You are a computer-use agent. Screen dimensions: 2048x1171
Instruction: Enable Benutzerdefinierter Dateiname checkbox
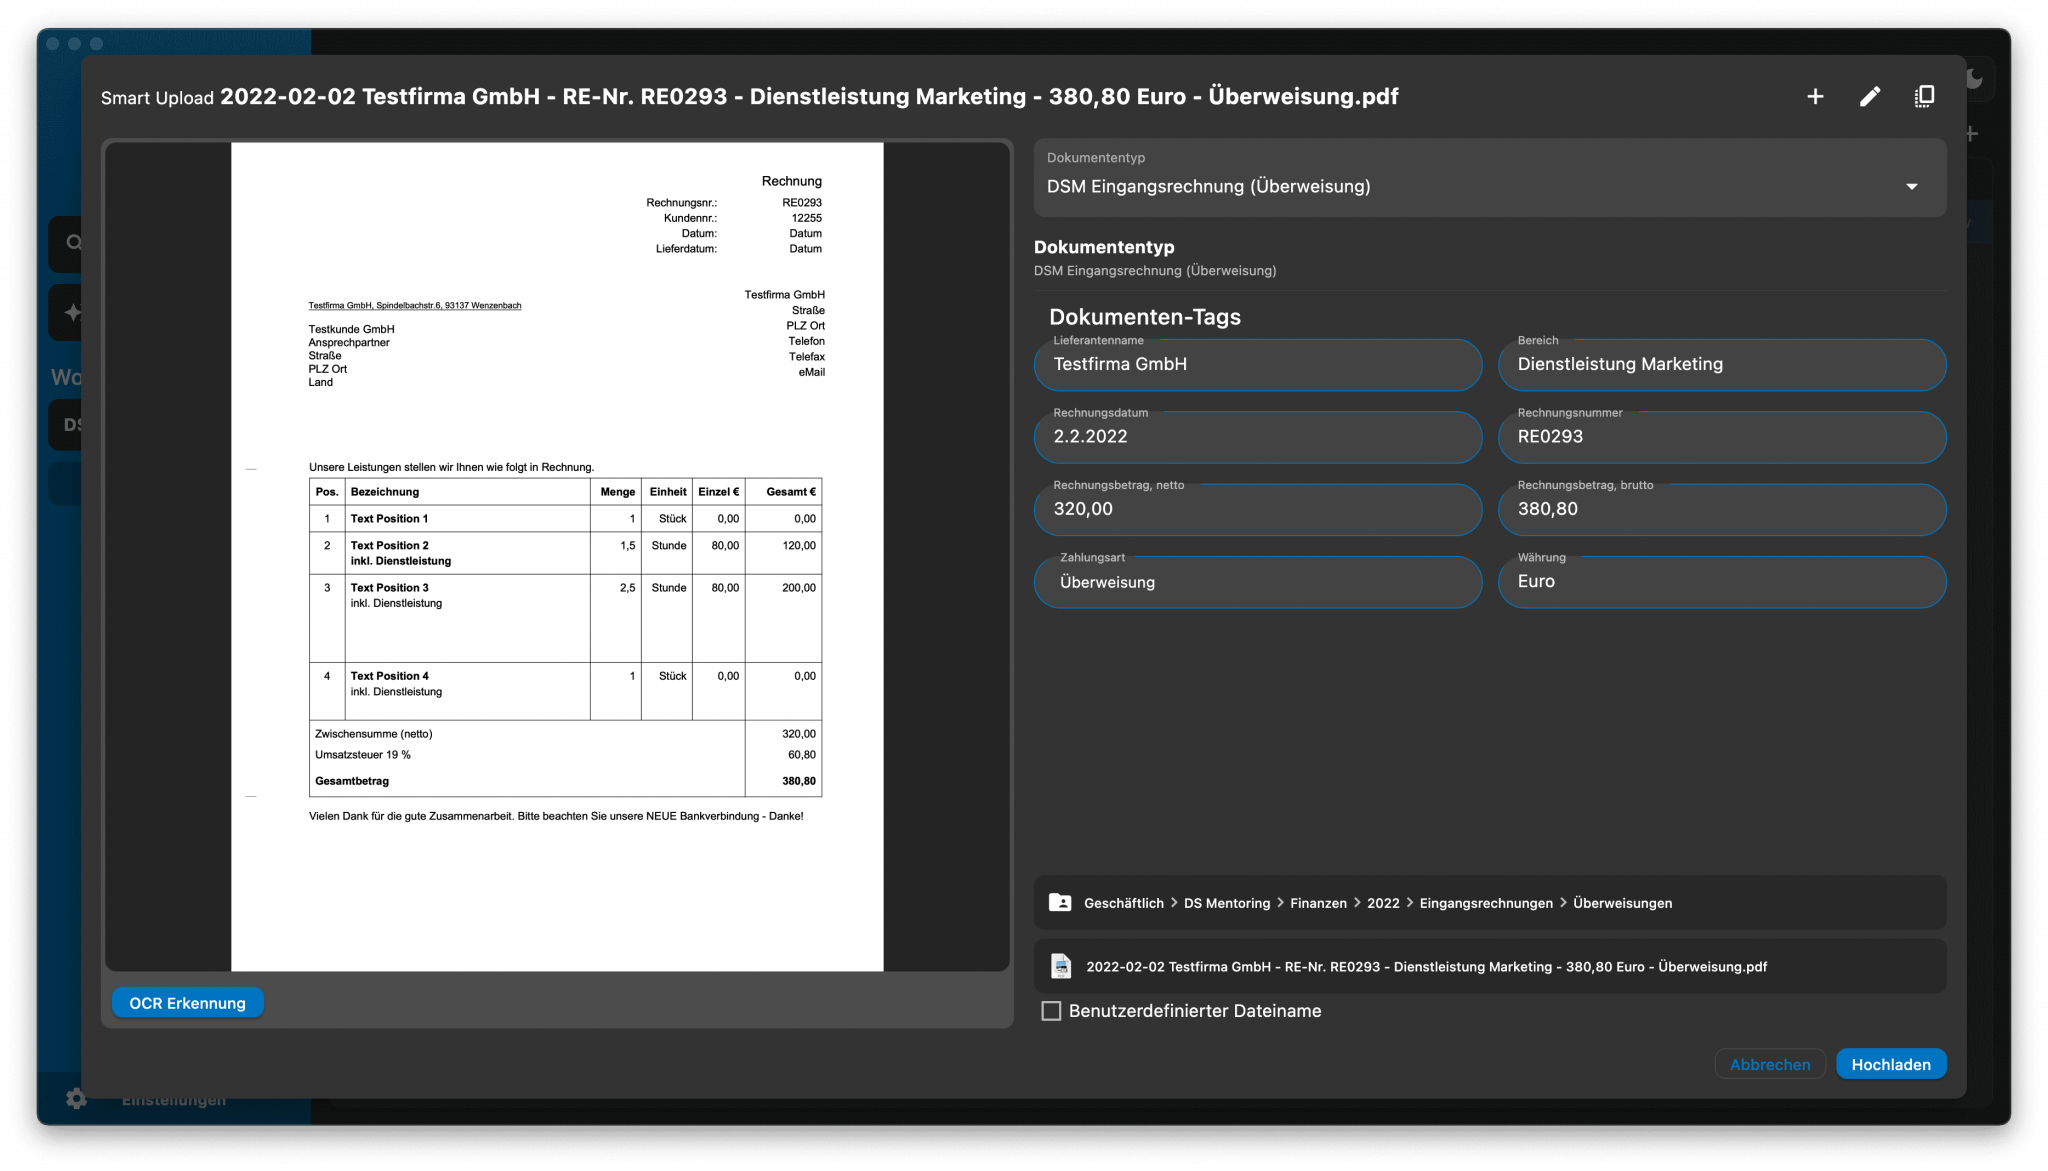click(1051, 1011)
